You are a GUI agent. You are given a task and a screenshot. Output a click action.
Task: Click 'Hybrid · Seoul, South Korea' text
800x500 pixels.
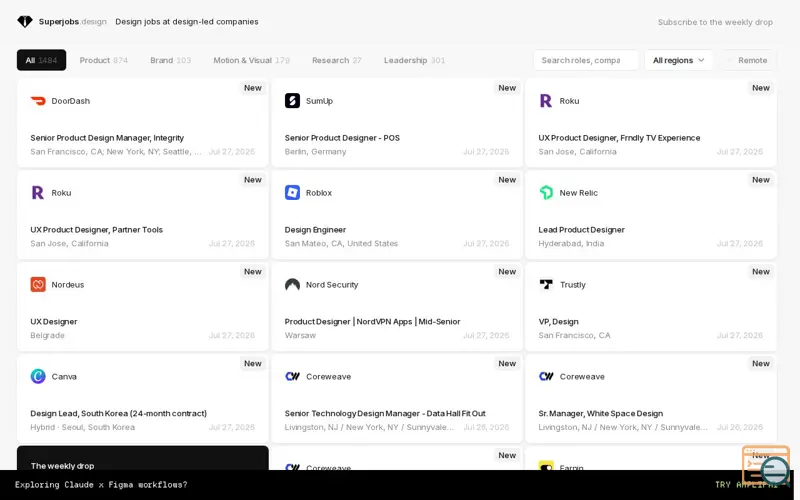[83, 427]
